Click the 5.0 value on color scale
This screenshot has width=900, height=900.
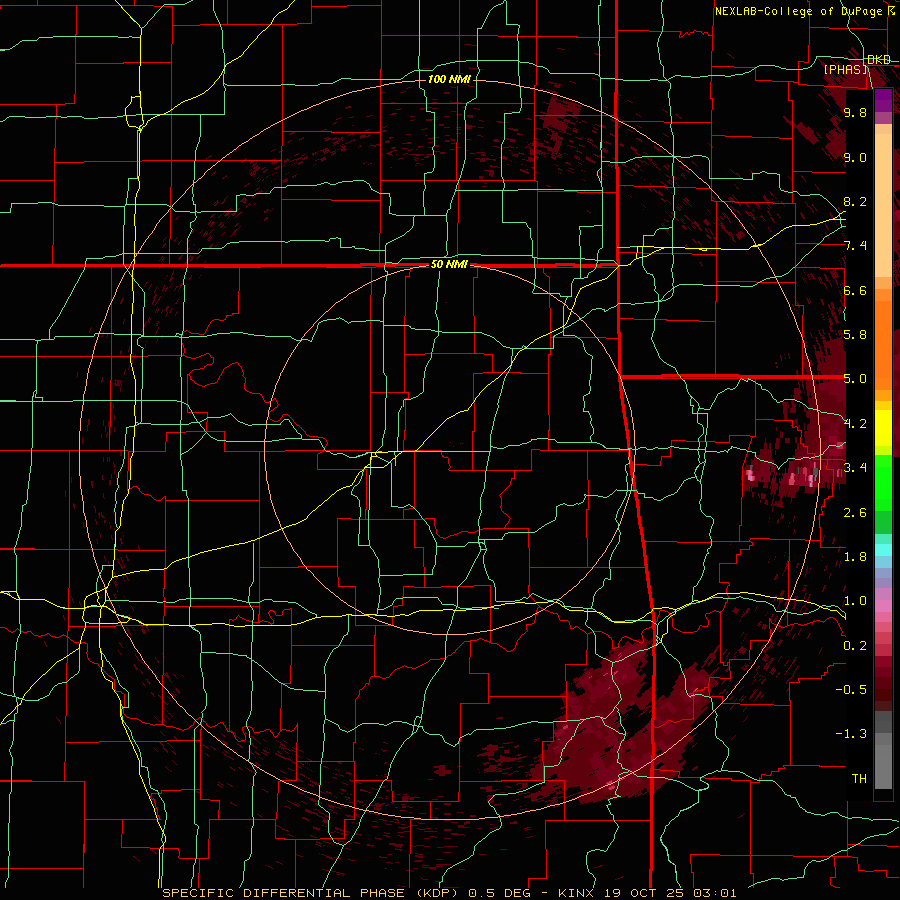click(855, 379)
